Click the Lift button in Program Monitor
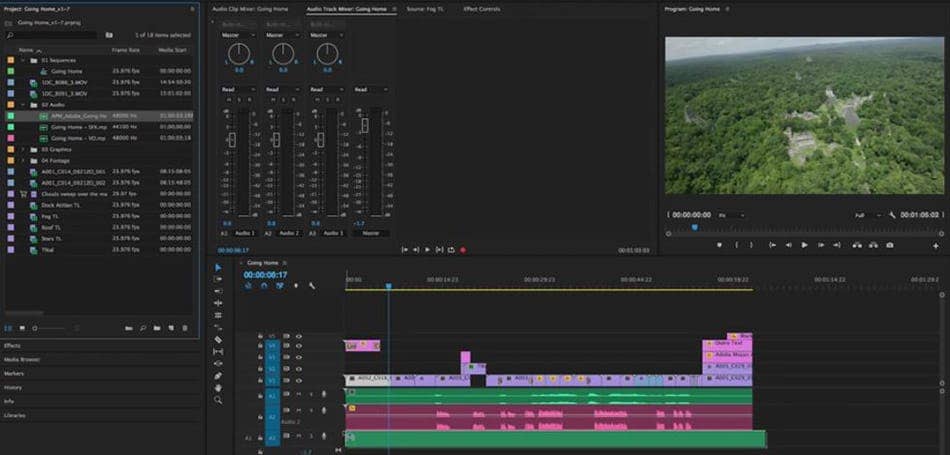 [x=857, y=245]
